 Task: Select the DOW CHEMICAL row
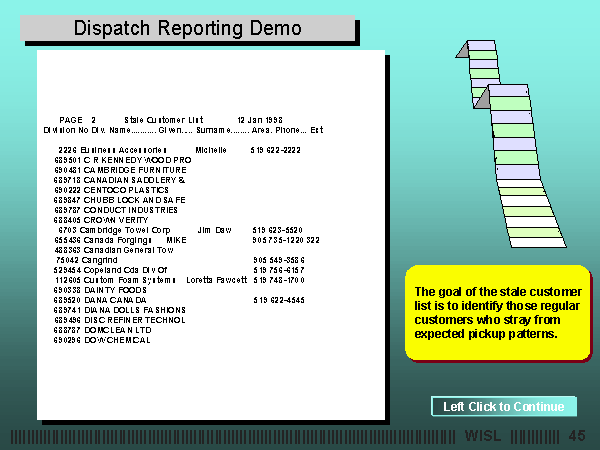pyautogui.click(x=102, y=340)
